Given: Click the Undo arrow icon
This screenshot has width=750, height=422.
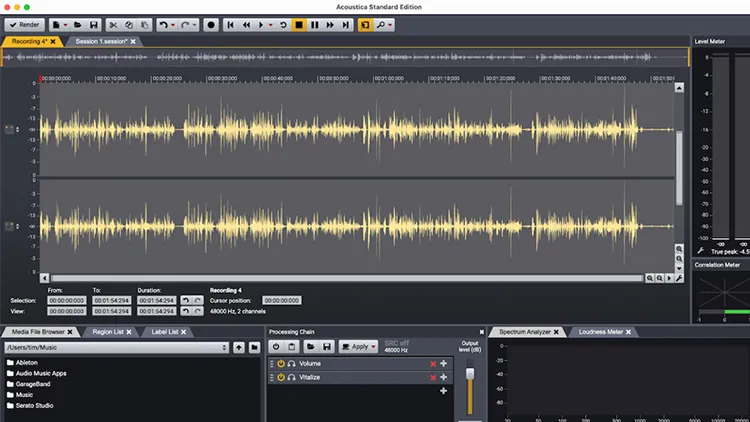Looking at the screenshot, I should tap(163, 24).
